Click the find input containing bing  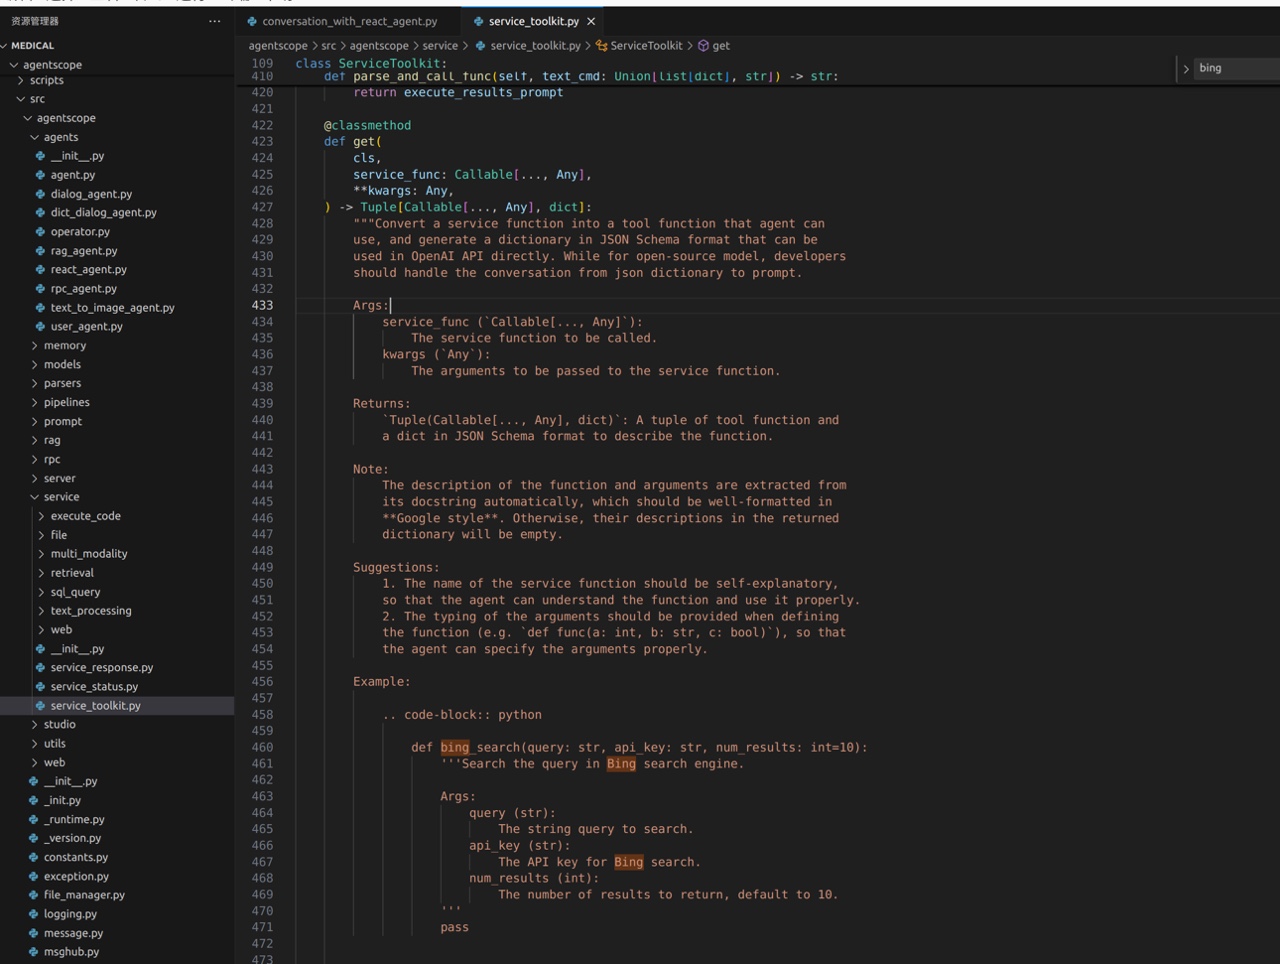click(1237, 68)
